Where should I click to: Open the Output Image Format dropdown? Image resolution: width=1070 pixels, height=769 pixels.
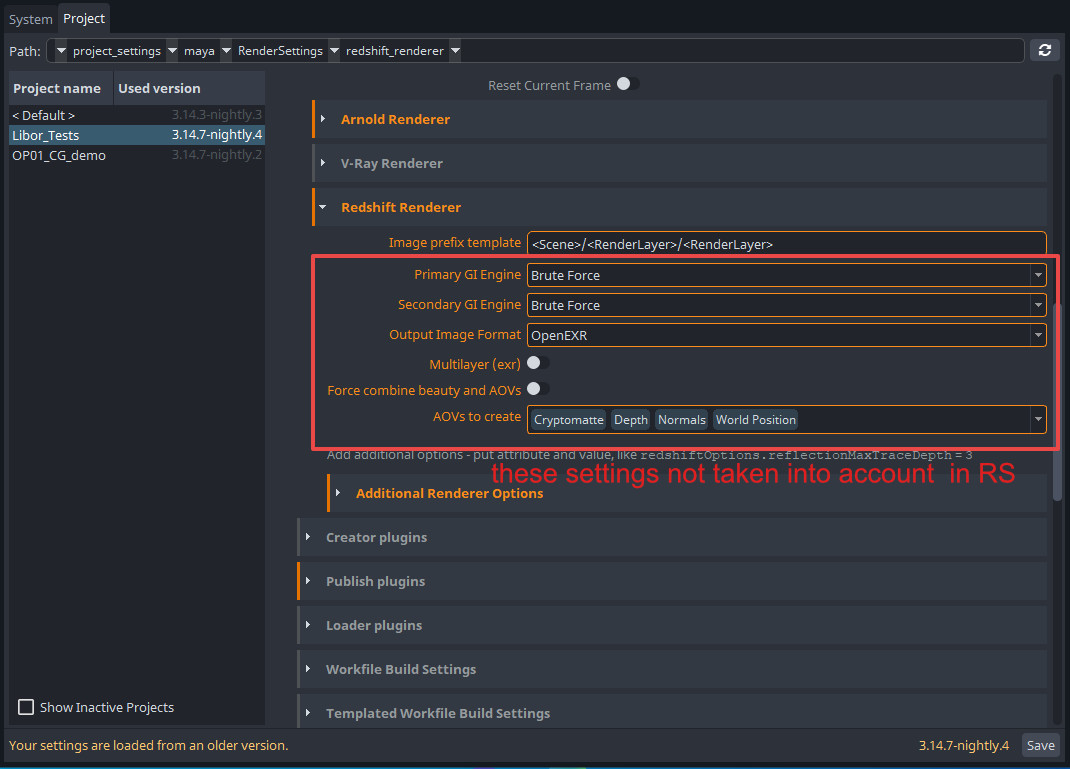[x=786, y=335]
